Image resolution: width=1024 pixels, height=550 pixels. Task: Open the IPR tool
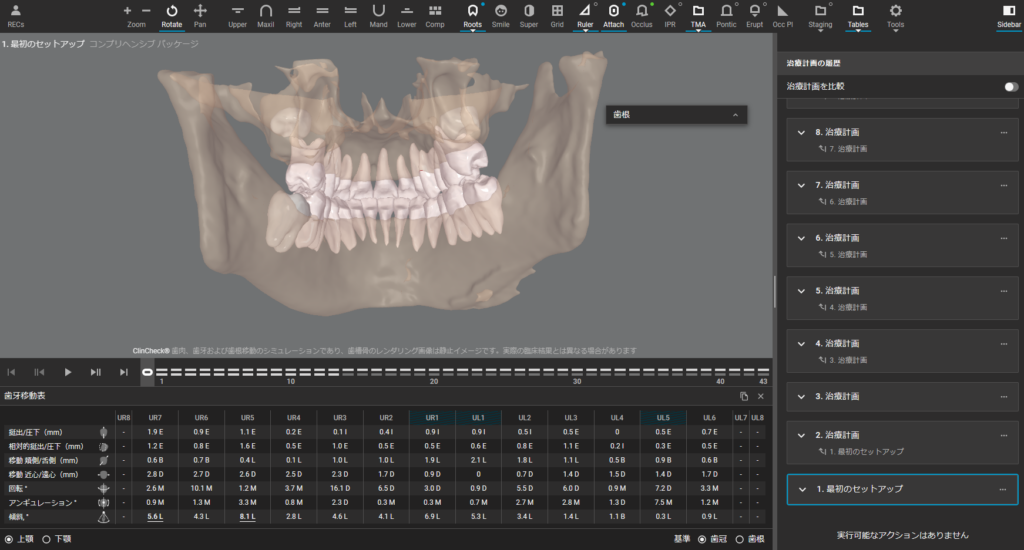[669, 11]
